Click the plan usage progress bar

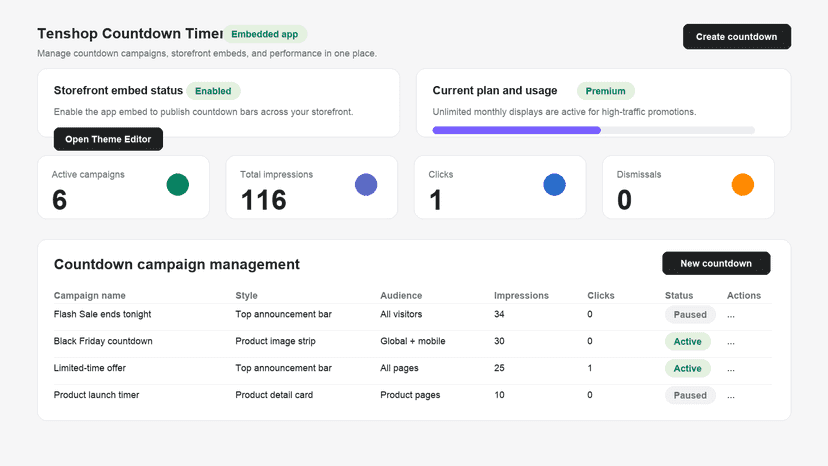click(x=594, y=130)
